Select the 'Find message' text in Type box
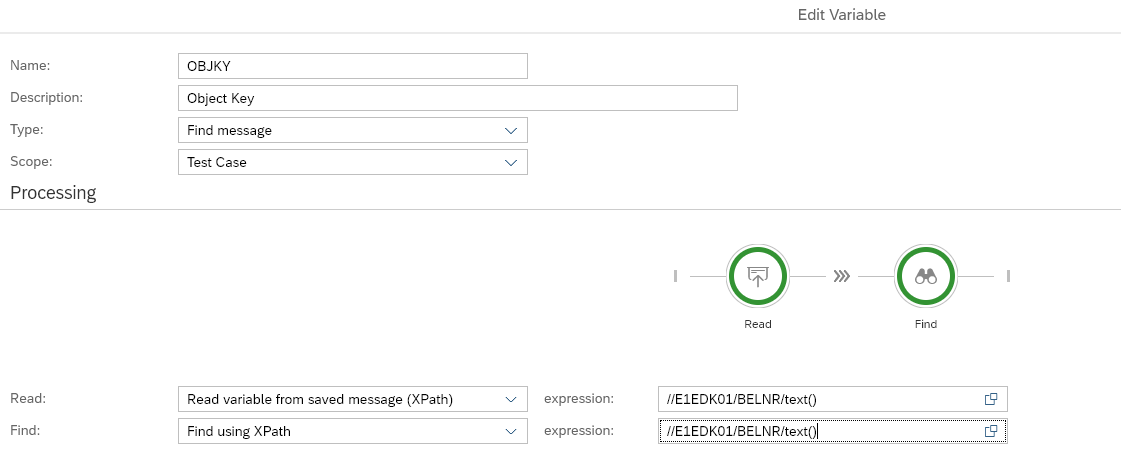This screenshot has width=1121, height=460. pyautogui.click(x=229, y=130)
